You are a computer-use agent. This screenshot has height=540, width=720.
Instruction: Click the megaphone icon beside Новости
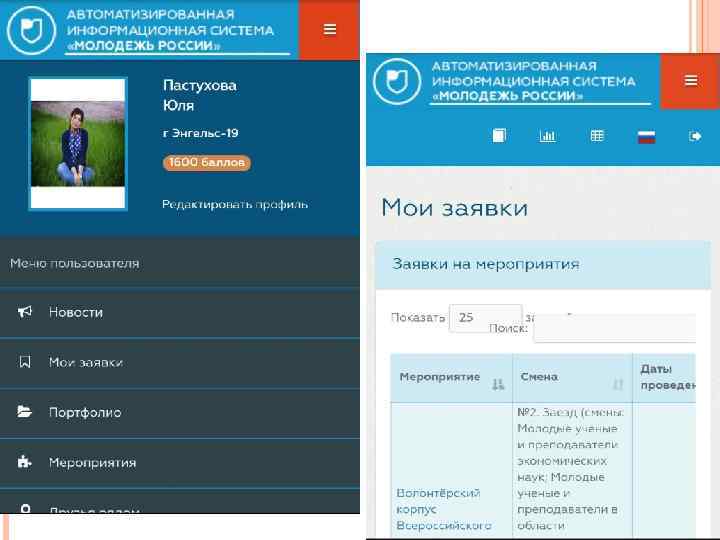pos(25,312)
